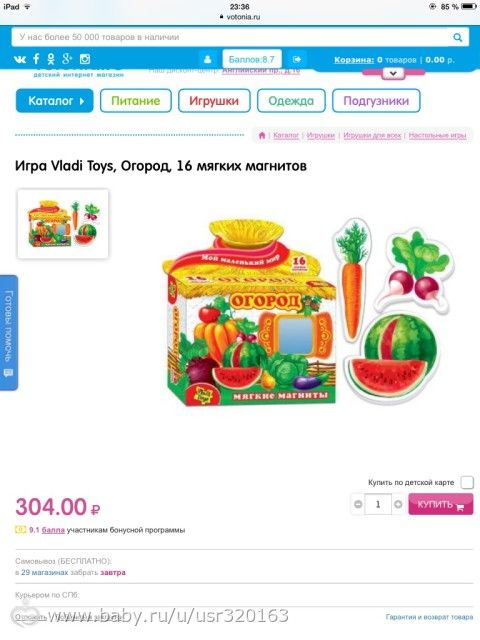Go to home via breadcrumb house icon
Viewport: 480px width, 640px height.
262,135
